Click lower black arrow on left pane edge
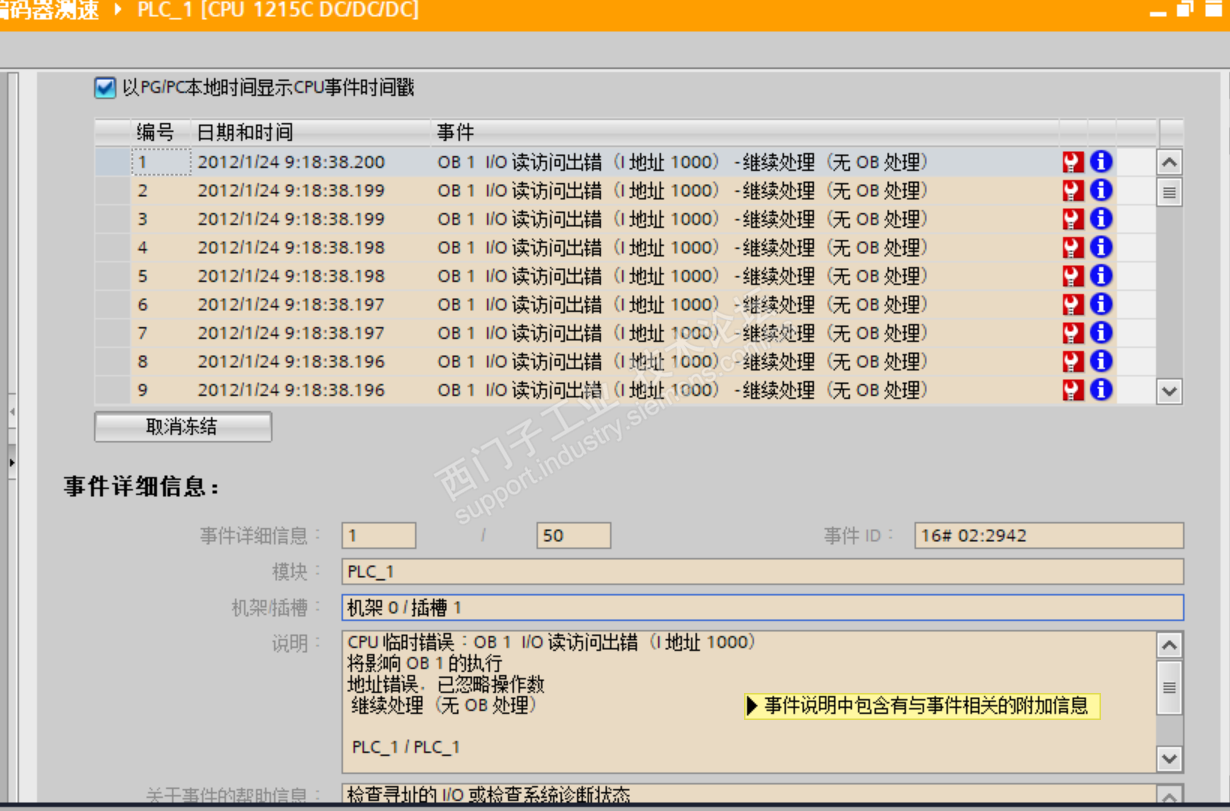This screenshot has height=811, width=1230. point(12,462)
